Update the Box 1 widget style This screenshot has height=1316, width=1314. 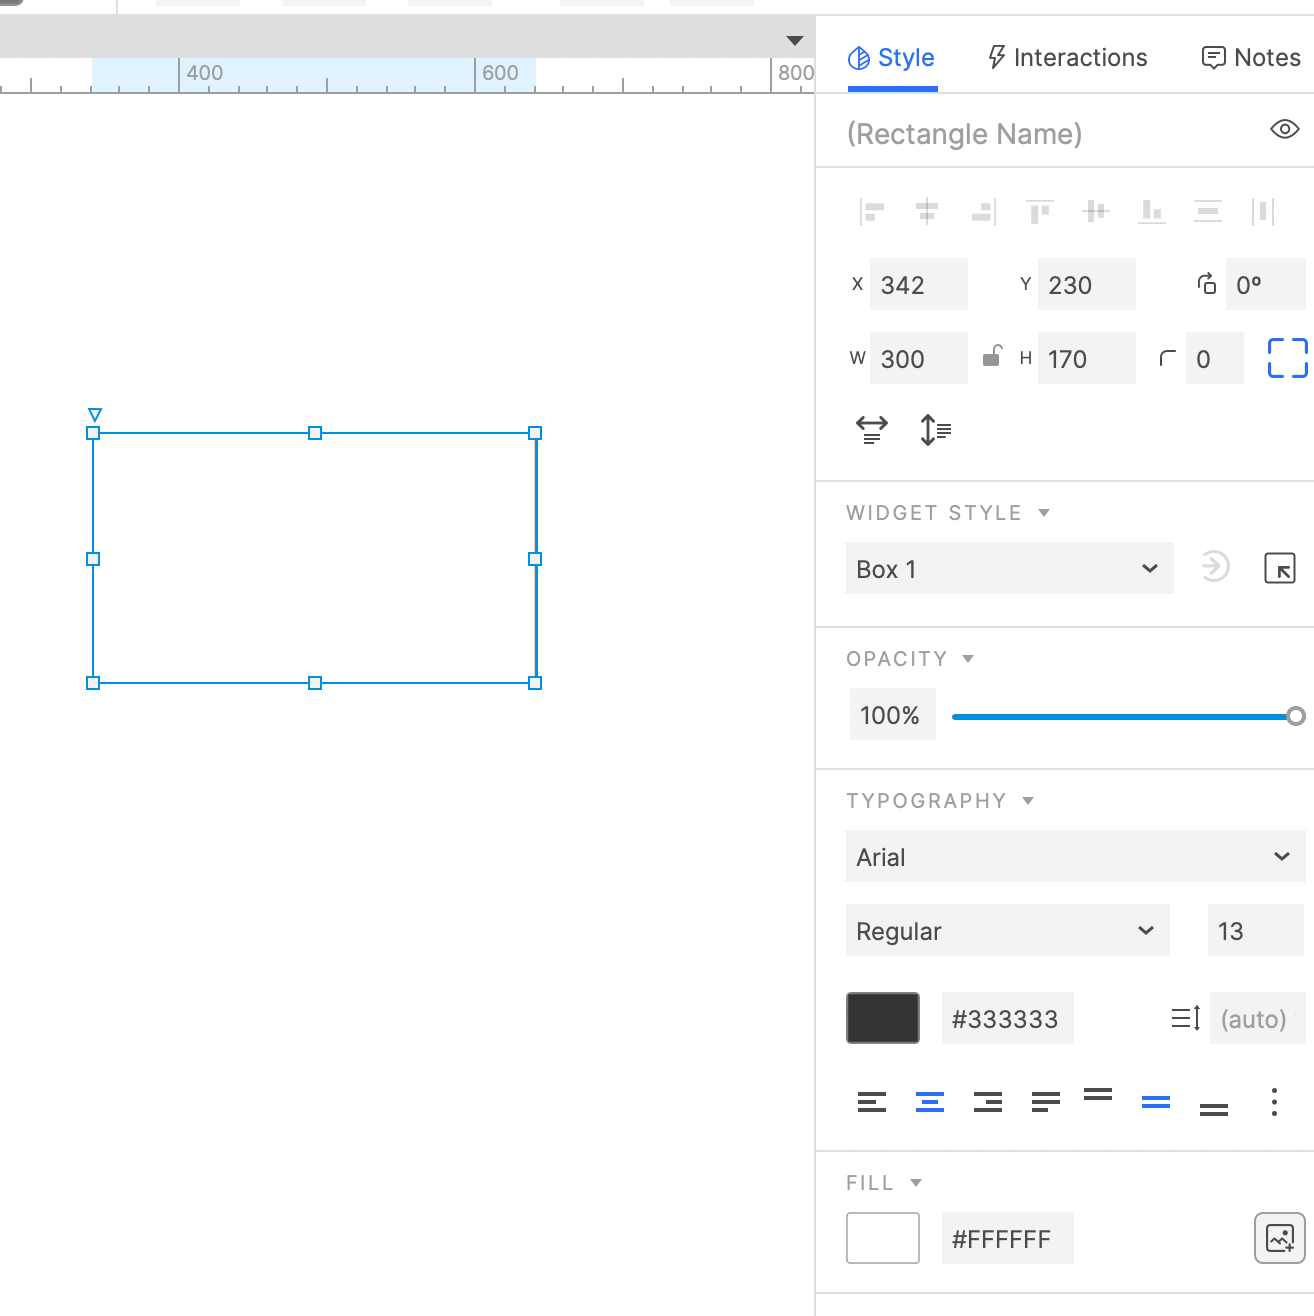tap(1214, 567)
